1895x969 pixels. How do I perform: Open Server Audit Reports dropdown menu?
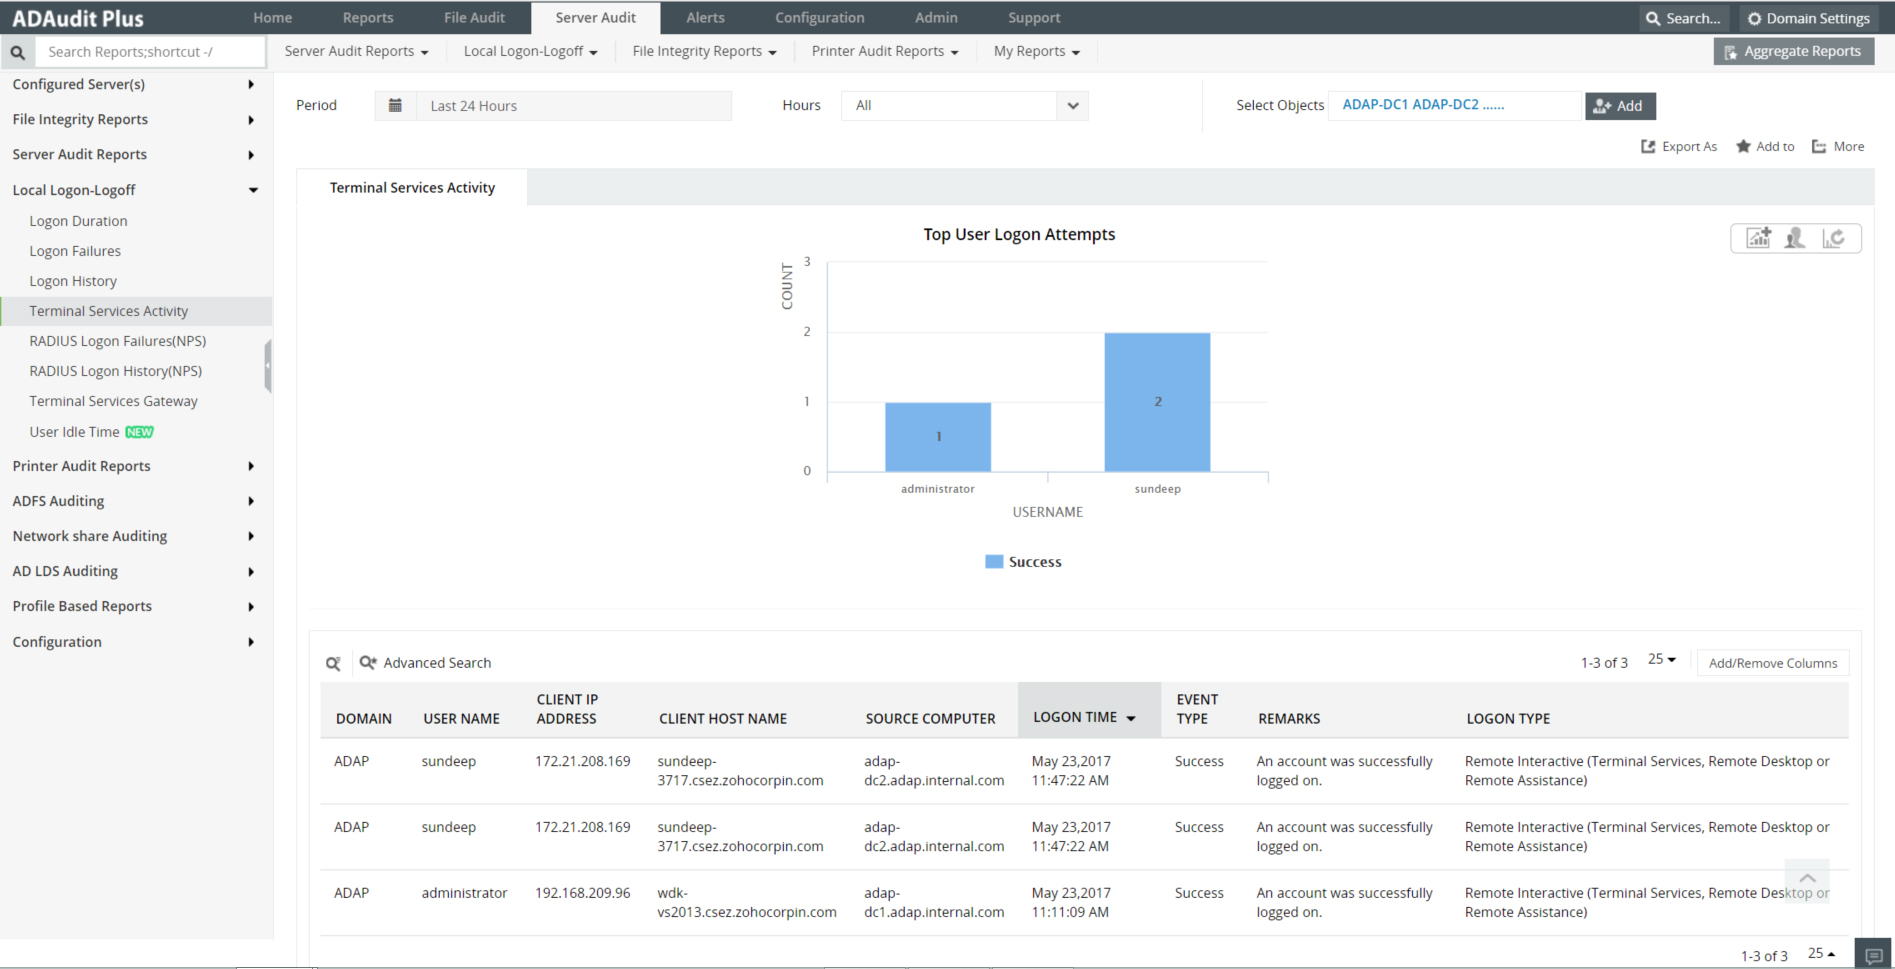click(x=356, y=51)
